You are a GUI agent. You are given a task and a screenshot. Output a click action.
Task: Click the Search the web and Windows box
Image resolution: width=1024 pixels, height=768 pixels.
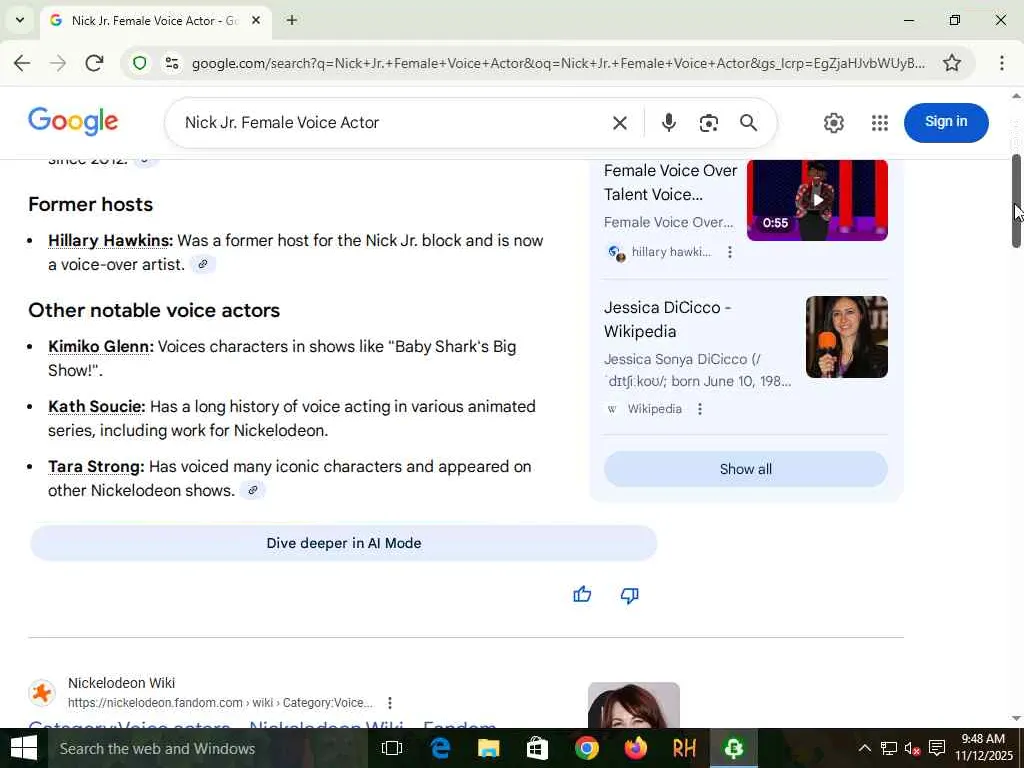point(206,748)
